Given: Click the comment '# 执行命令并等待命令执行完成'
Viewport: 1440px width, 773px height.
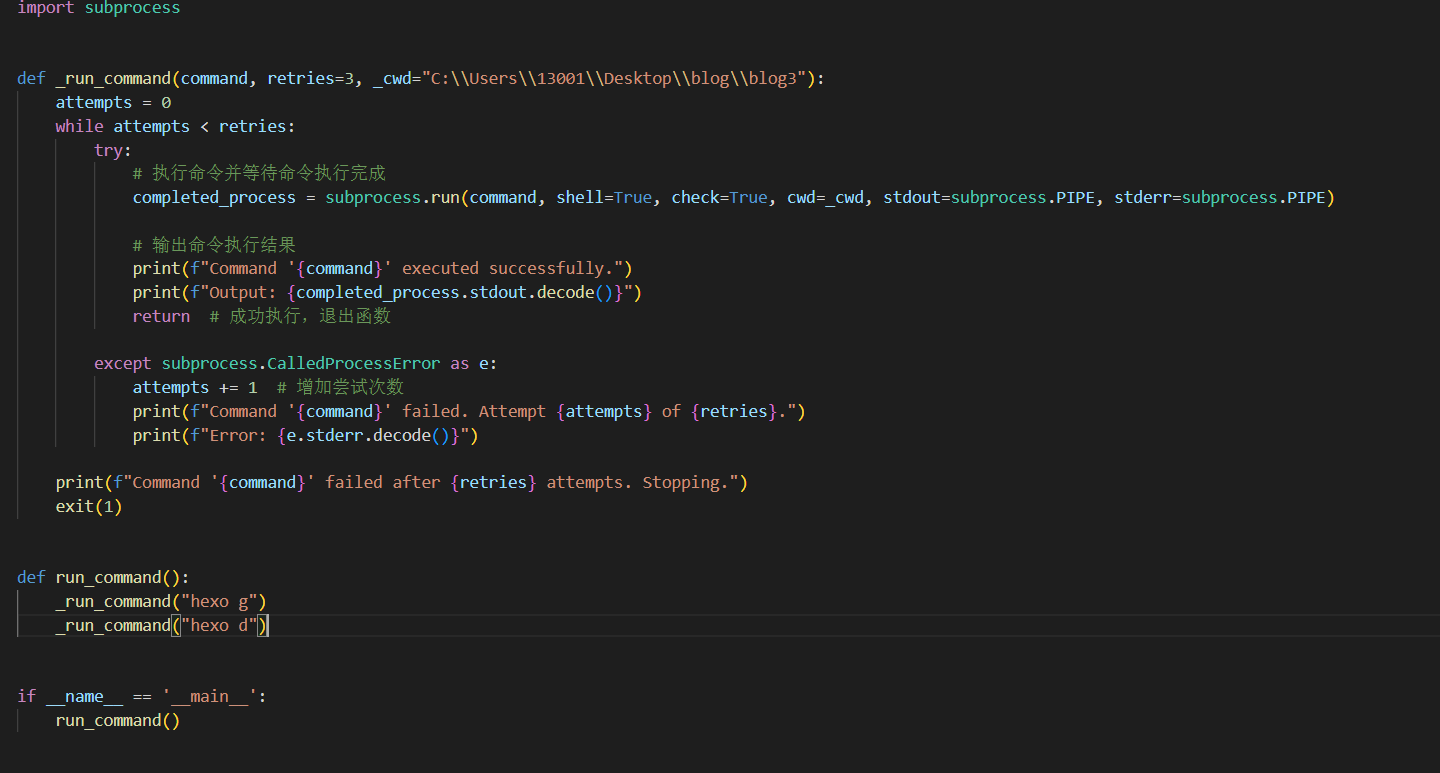Looking at the screenshot, I should [x=259, y=174].
